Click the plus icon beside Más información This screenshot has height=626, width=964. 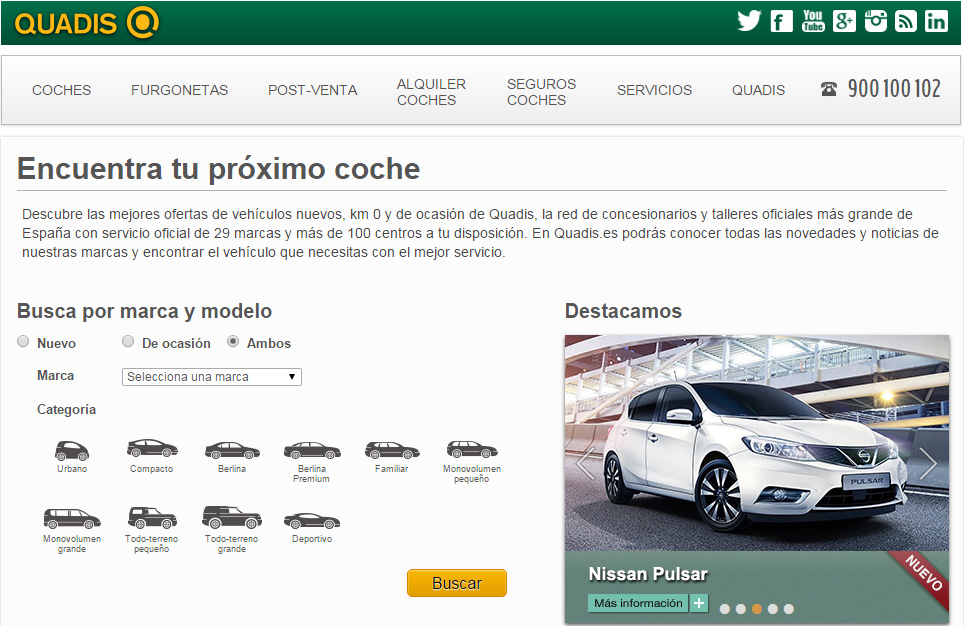click(699, 603)
